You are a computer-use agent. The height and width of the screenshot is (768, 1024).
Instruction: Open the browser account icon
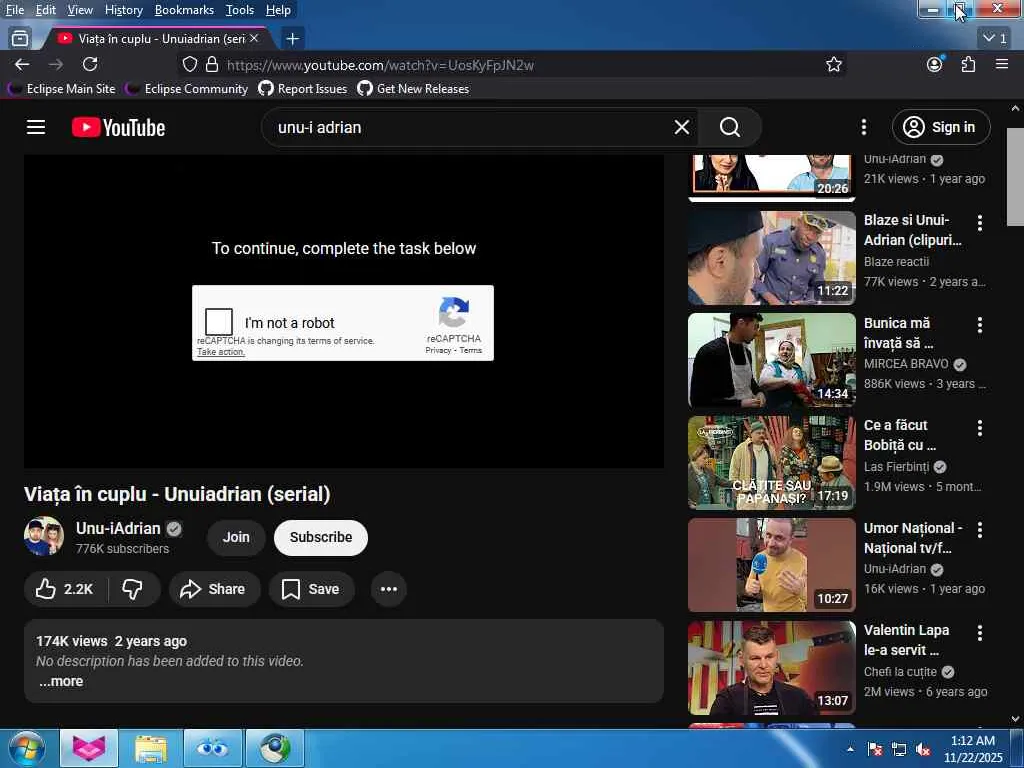pyautogui.click(x=935, y=64)
